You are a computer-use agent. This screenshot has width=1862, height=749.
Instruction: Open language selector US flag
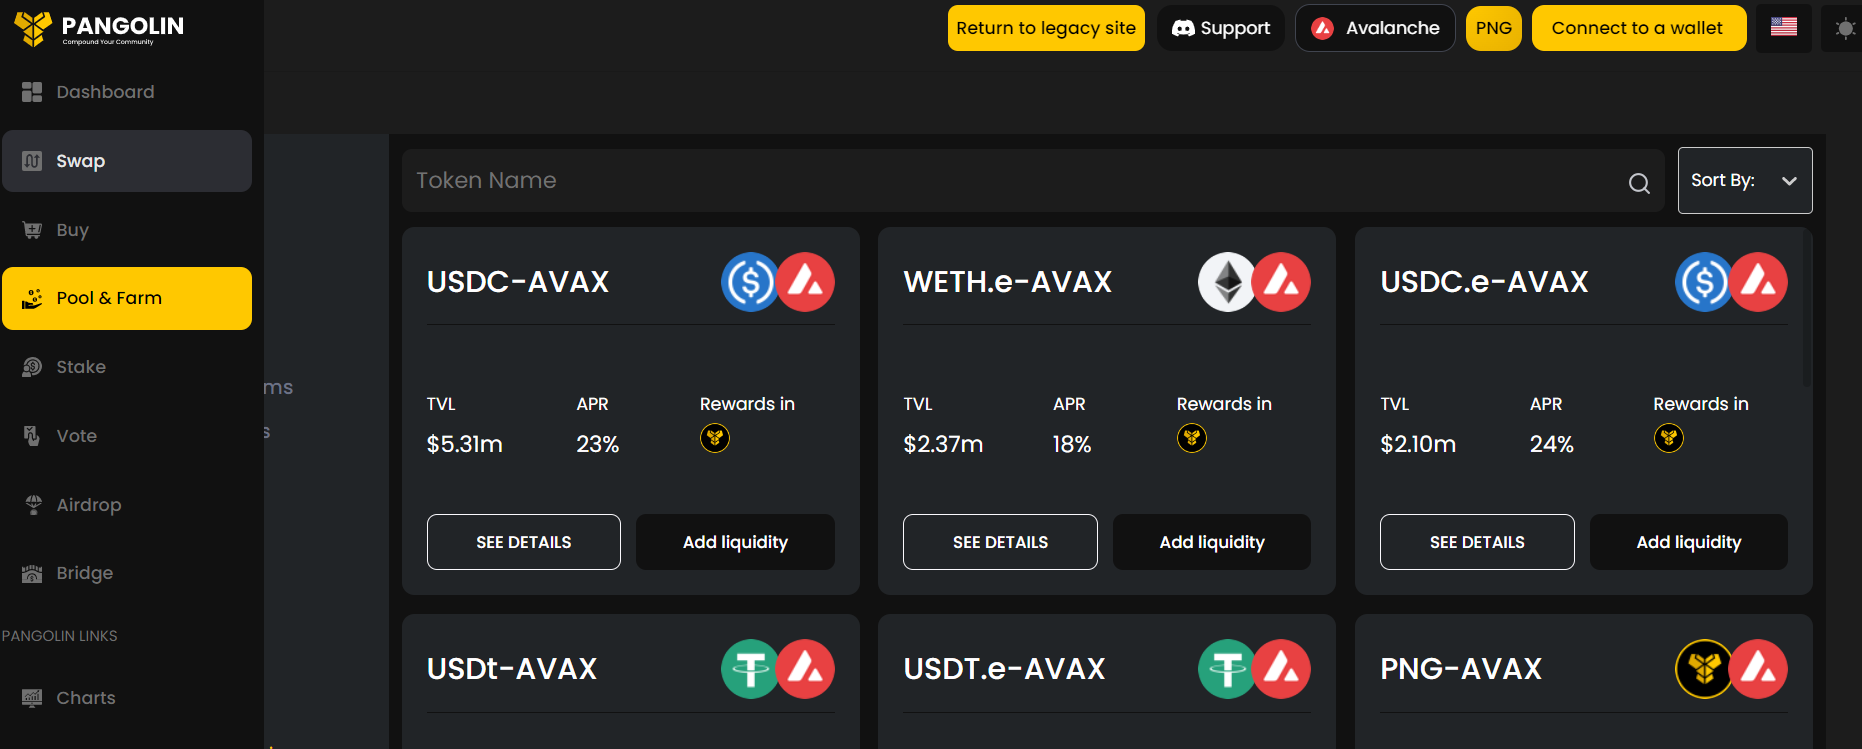(1784, 28)
